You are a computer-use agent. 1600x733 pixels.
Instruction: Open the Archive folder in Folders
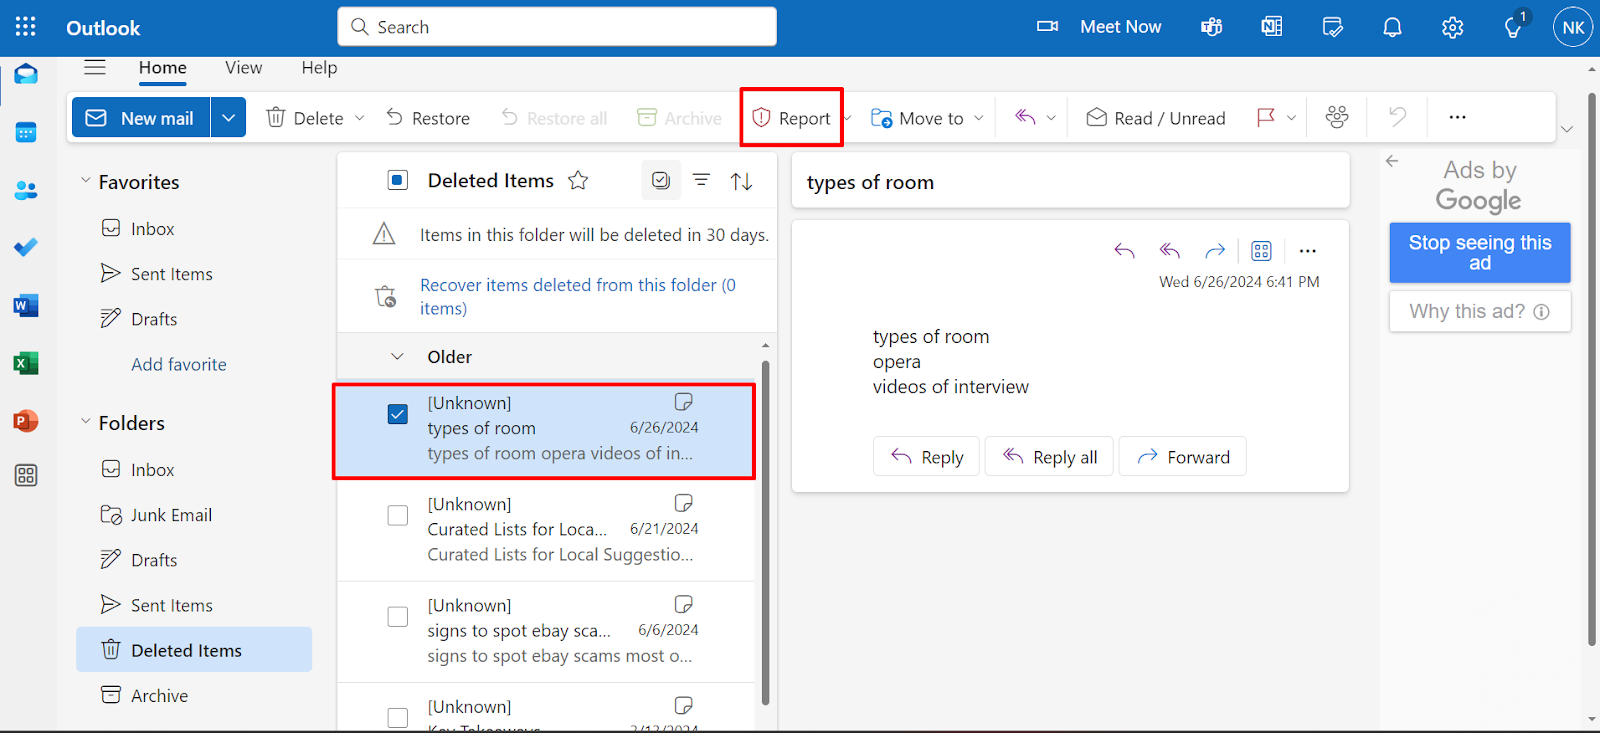coord(194,695)
